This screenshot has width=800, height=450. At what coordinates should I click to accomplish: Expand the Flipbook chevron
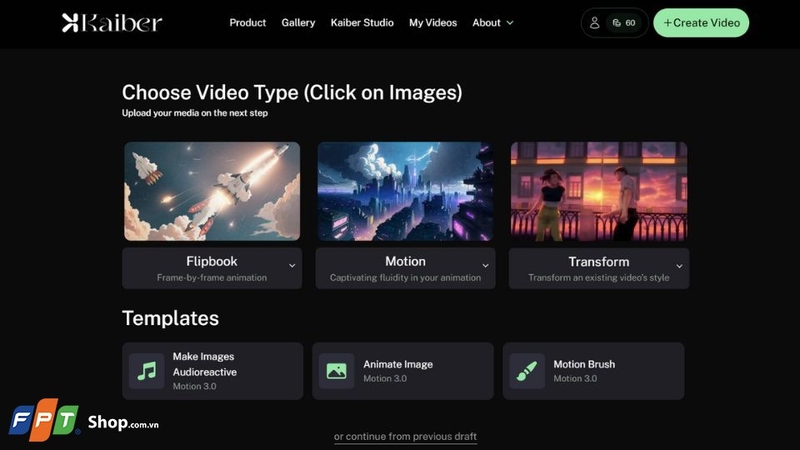(x=292, y=266)
